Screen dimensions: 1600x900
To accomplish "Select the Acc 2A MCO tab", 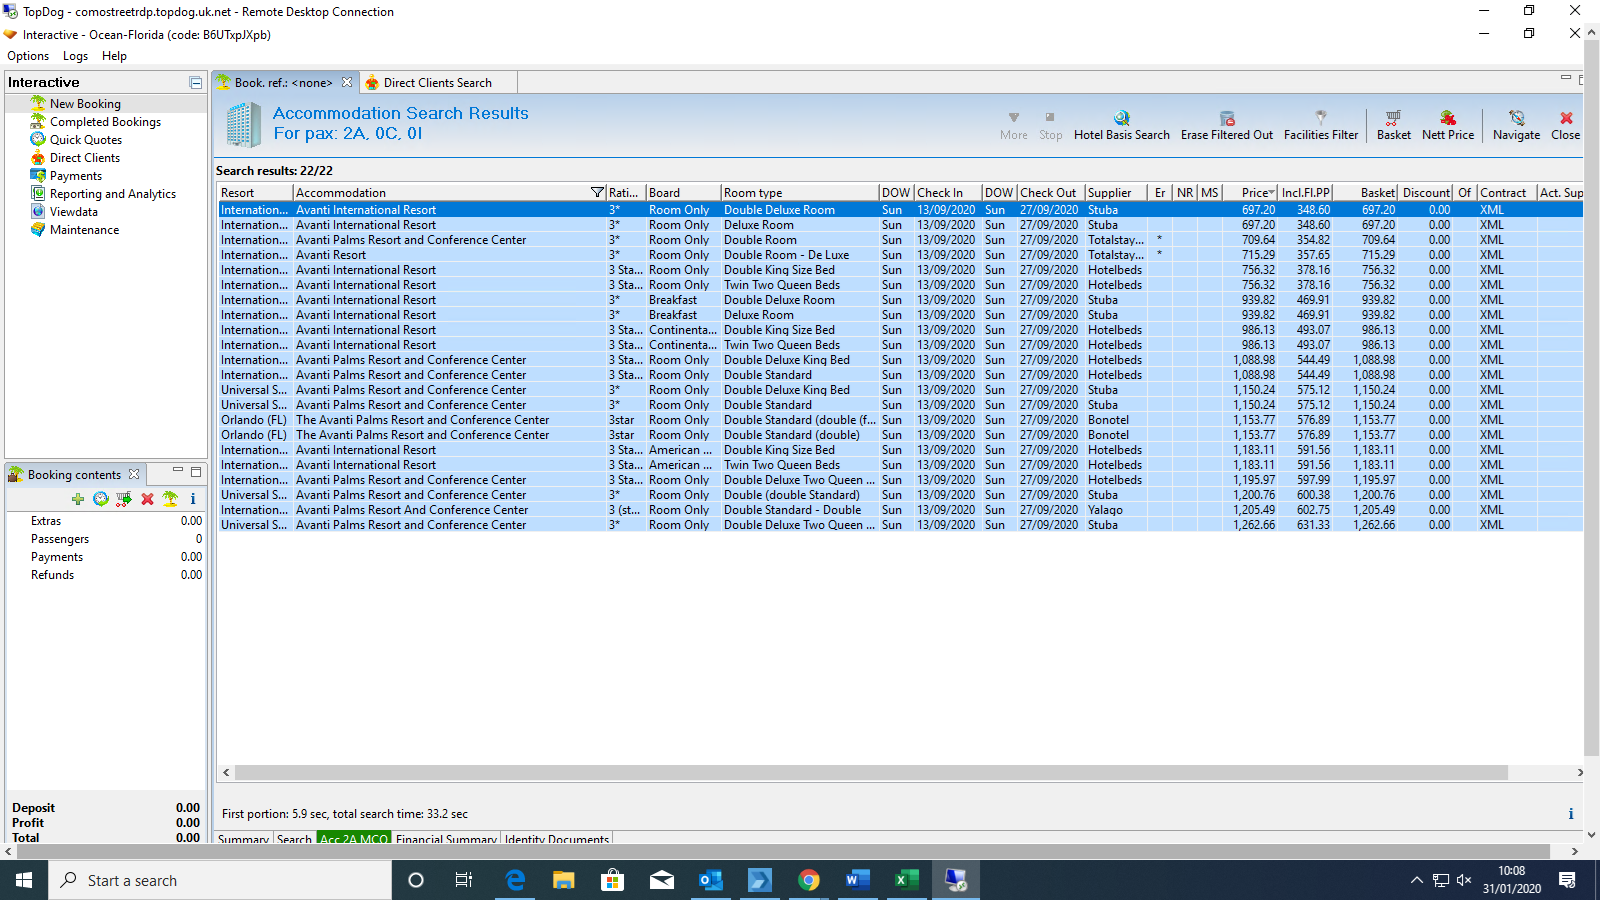I will (354, 840).
